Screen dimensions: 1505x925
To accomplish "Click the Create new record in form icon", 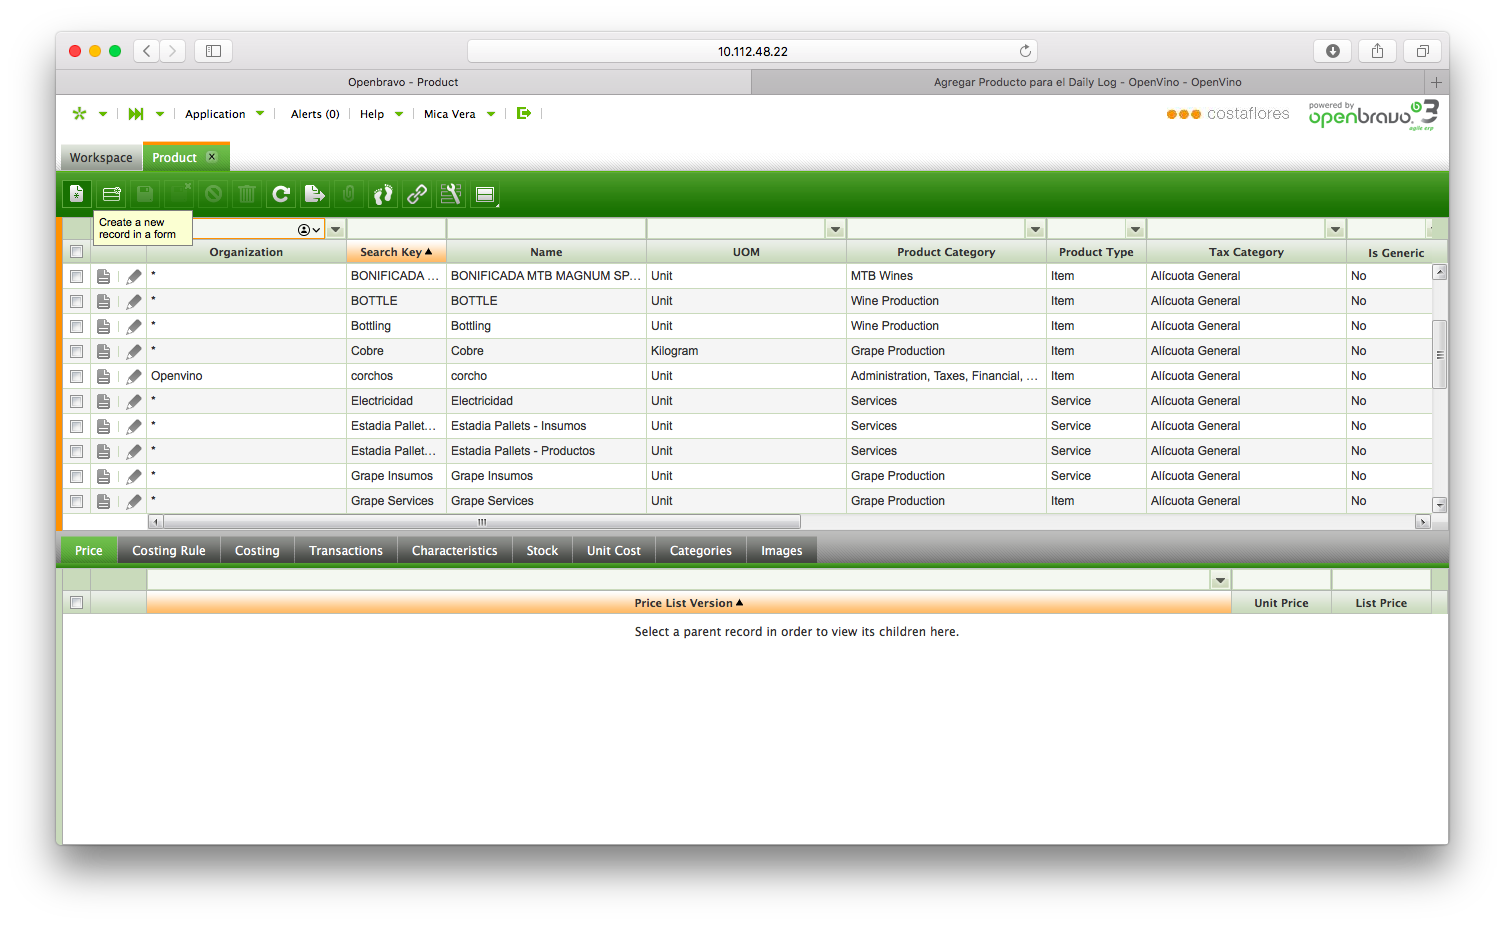I will coord(76,194).
